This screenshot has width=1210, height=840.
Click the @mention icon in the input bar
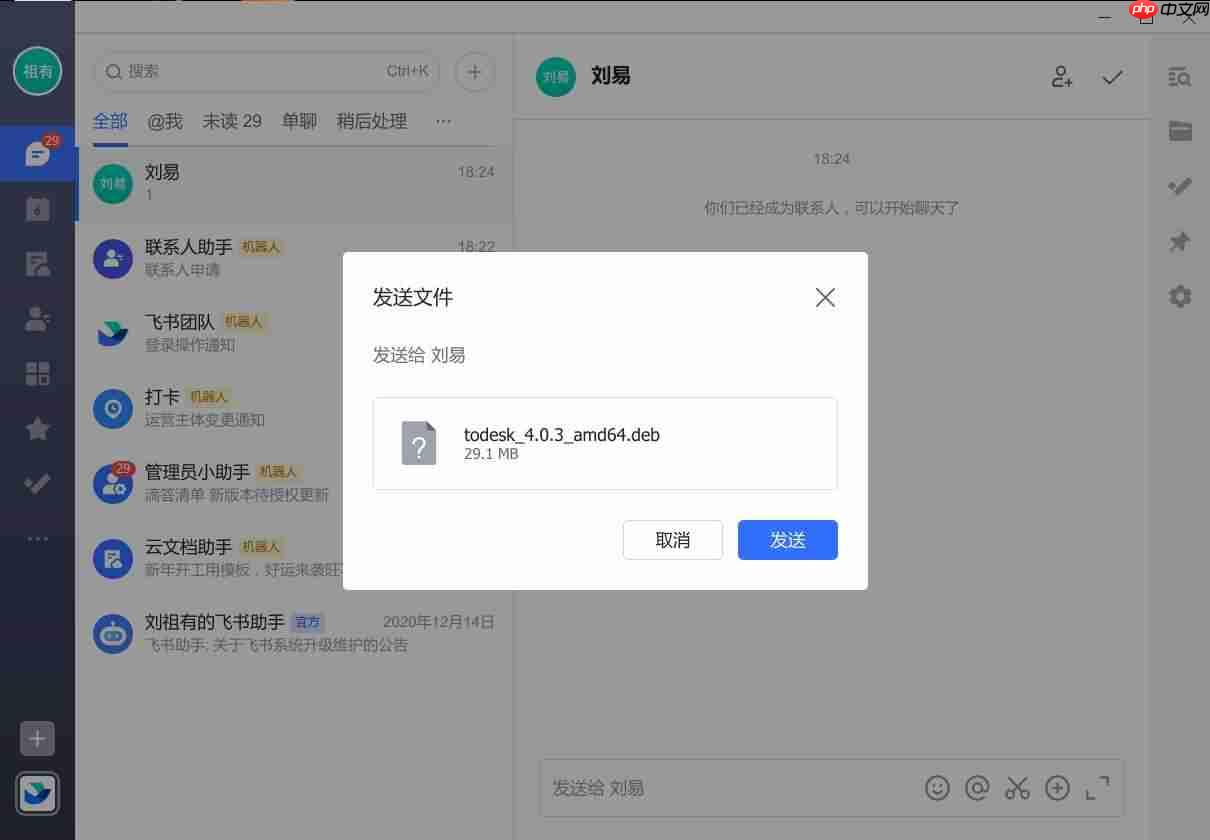(977, 788)
